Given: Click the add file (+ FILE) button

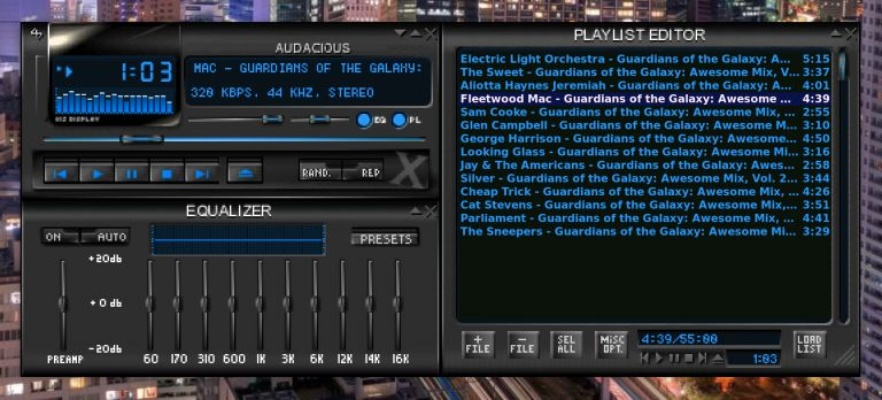Looking at the screenshot, I should pyautogui.click(x=478, y=345).
